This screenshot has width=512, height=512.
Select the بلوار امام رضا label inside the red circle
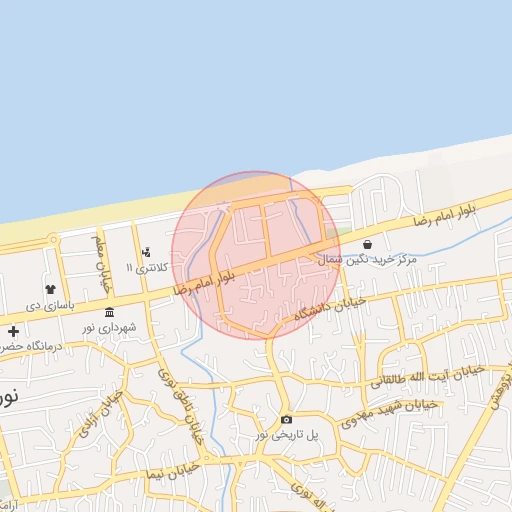(204, 284)
